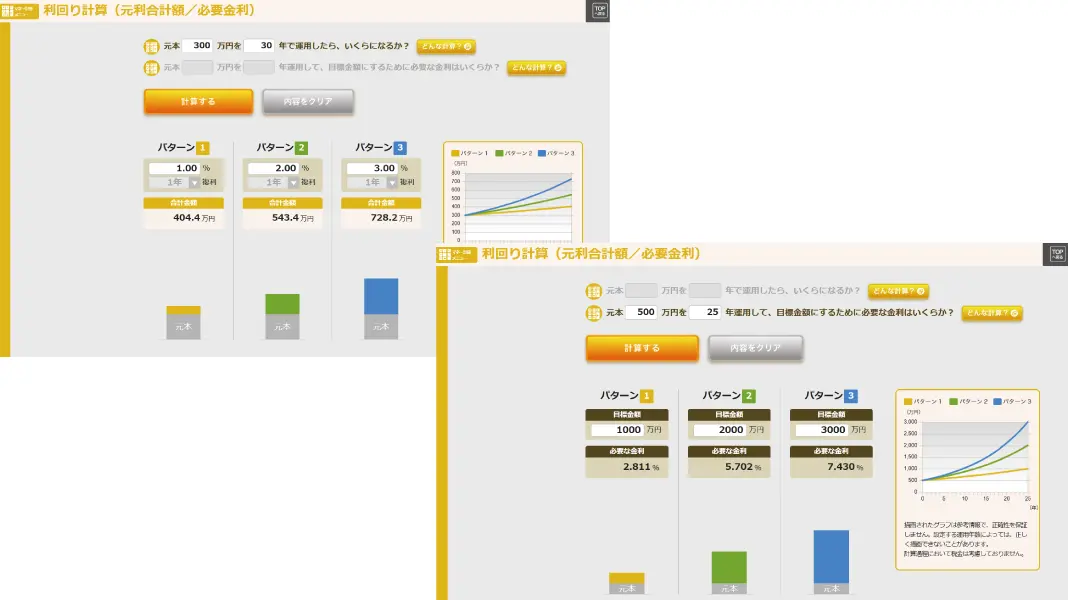The height and width of the screenshot is (600, 1068).
Task: Click disabled principal field in lower-right first row
Action: (x=641, y=291)
